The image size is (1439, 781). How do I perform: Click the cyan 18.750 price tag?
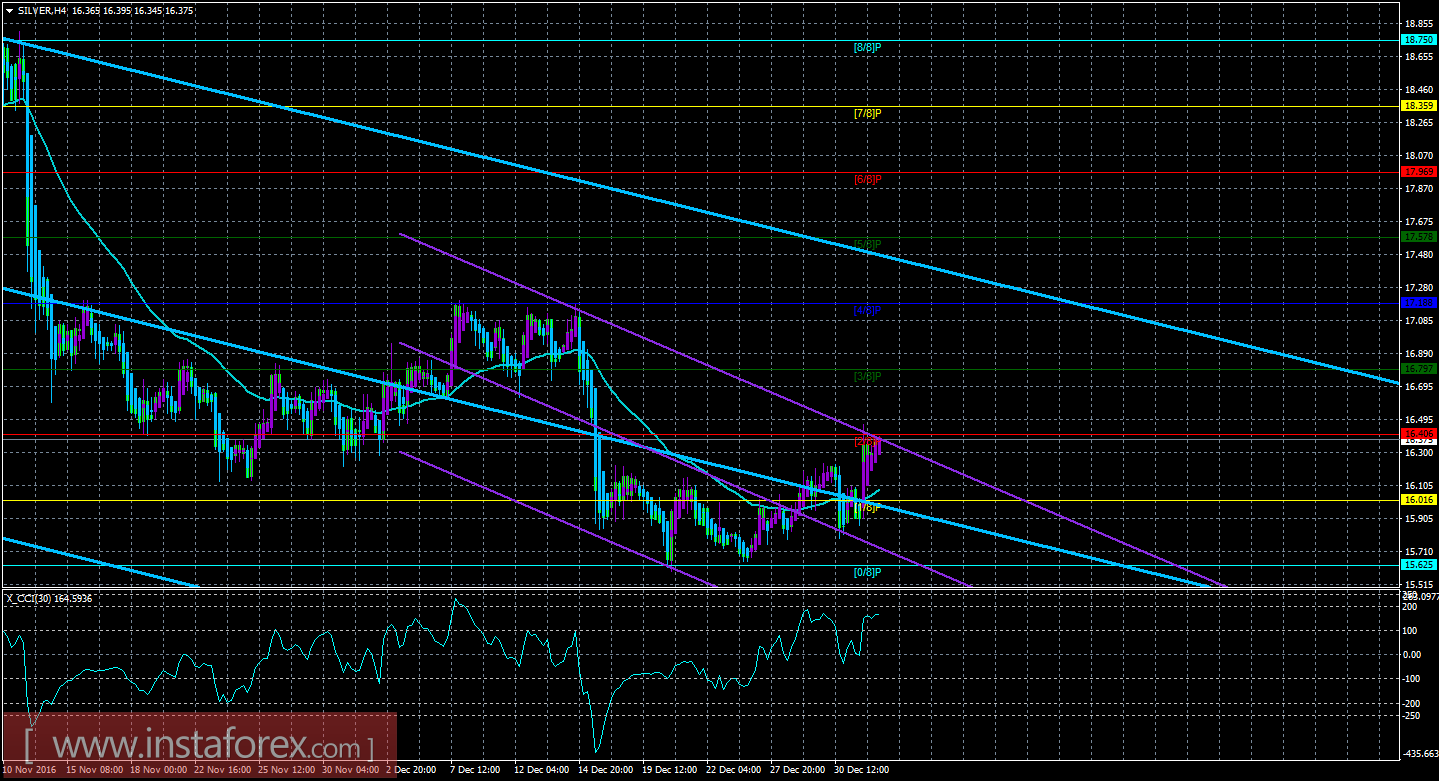1419,39
